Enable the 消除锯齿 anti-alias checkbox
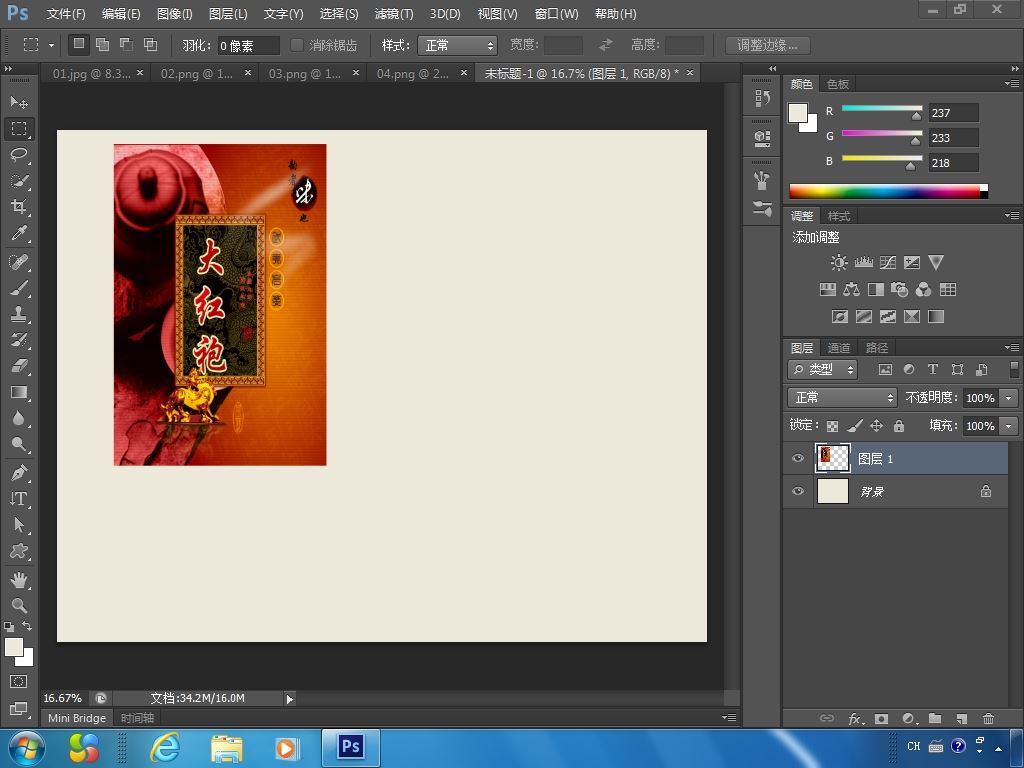Screen dimensions: 1024x768 pyautogui.click(x=297, y=45)
